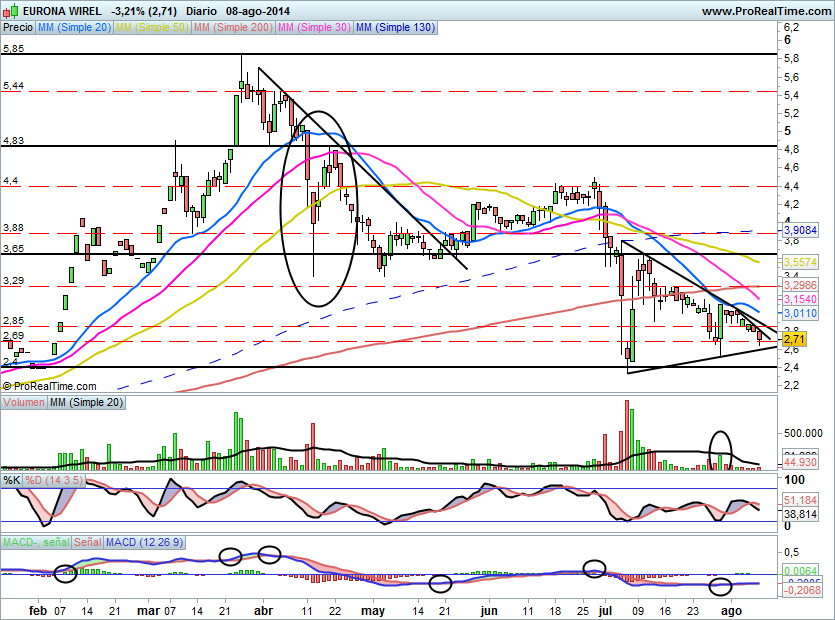The image size is (835, 620).
Task: Click the candlestick icon beside EURONA WIREL
Action: (x=12, y=10)
